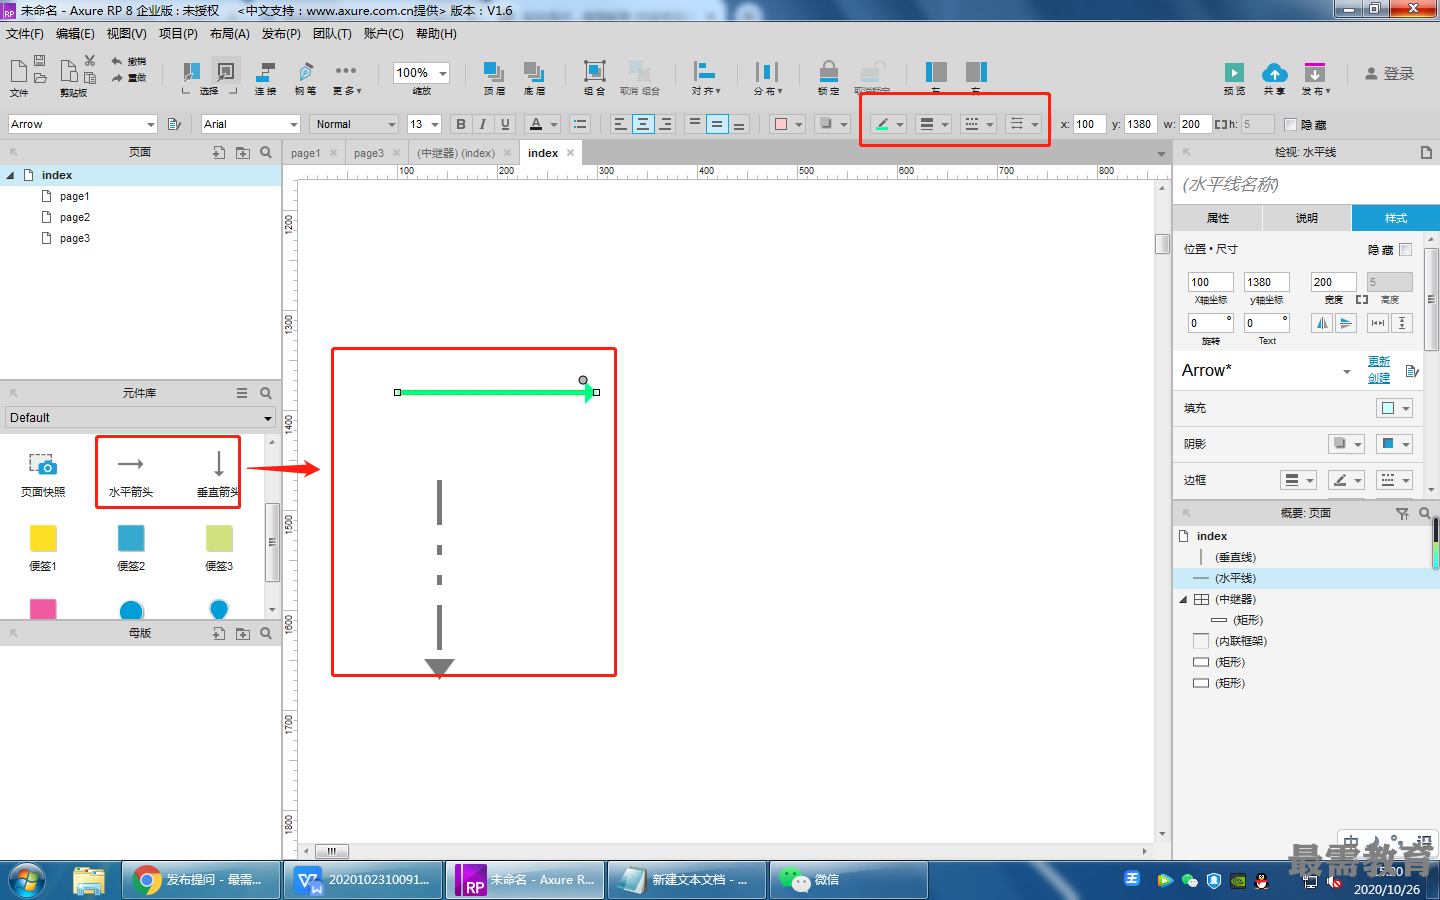Open the 分布 distribute tool

(767, 78)
